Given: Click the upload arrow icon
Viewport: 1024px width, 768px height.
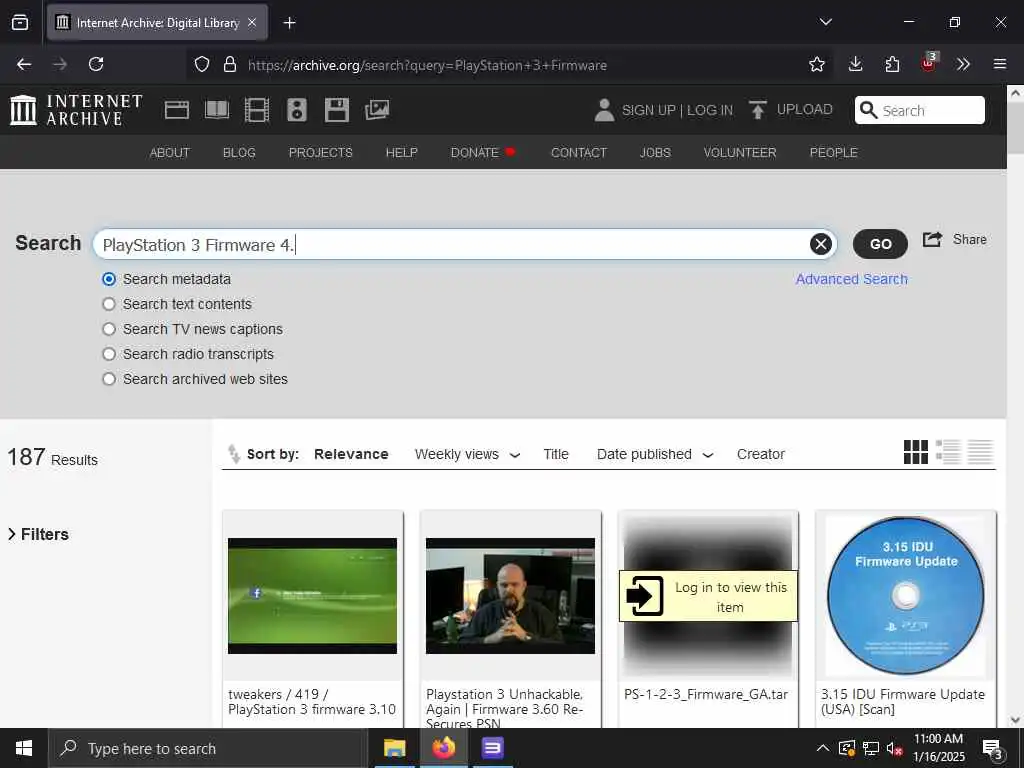Looking at the screenshot, I should 758,110.
